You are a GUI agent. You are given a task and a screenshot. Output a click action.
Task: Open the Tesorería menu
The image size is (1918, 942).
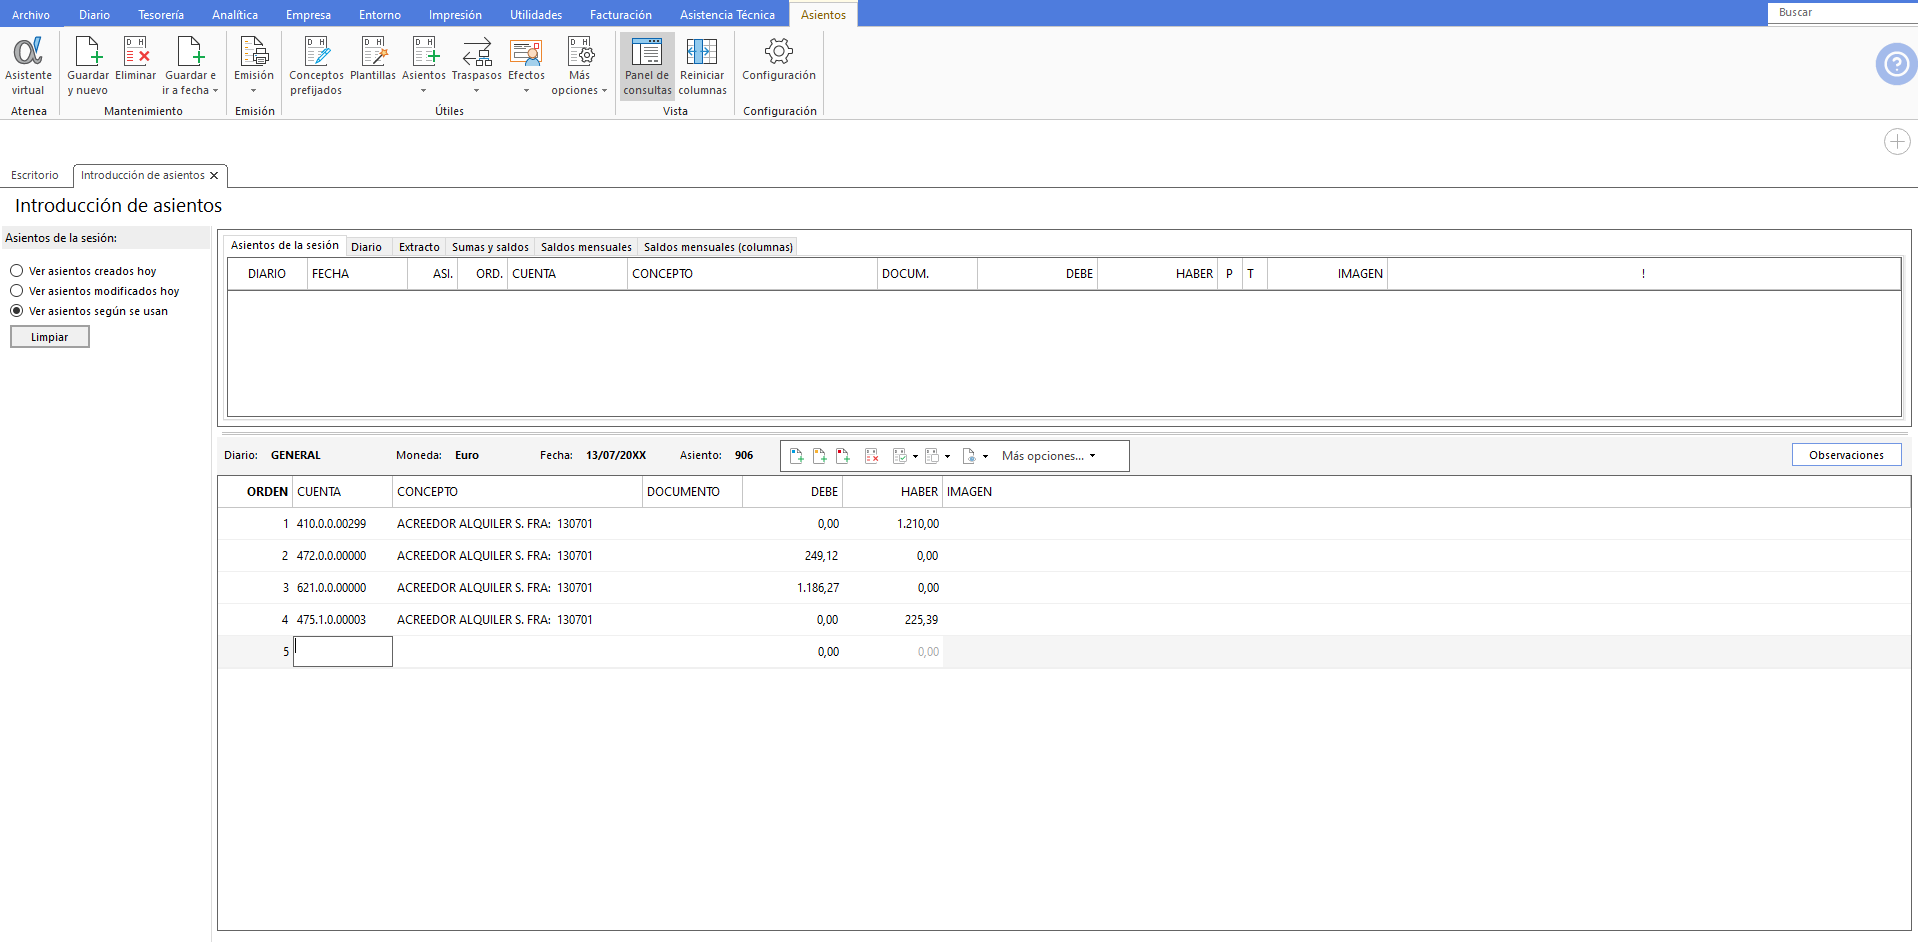[161, 15]
